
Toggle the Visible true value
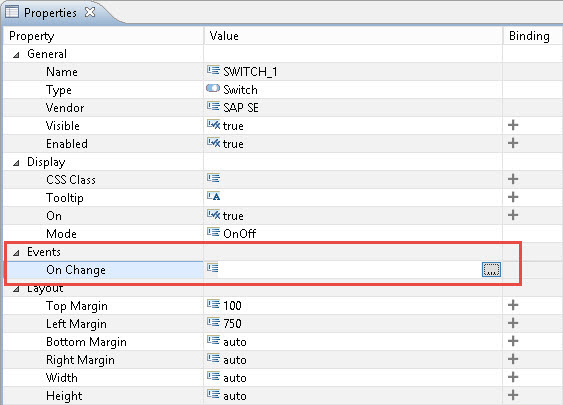click(233, 126)
